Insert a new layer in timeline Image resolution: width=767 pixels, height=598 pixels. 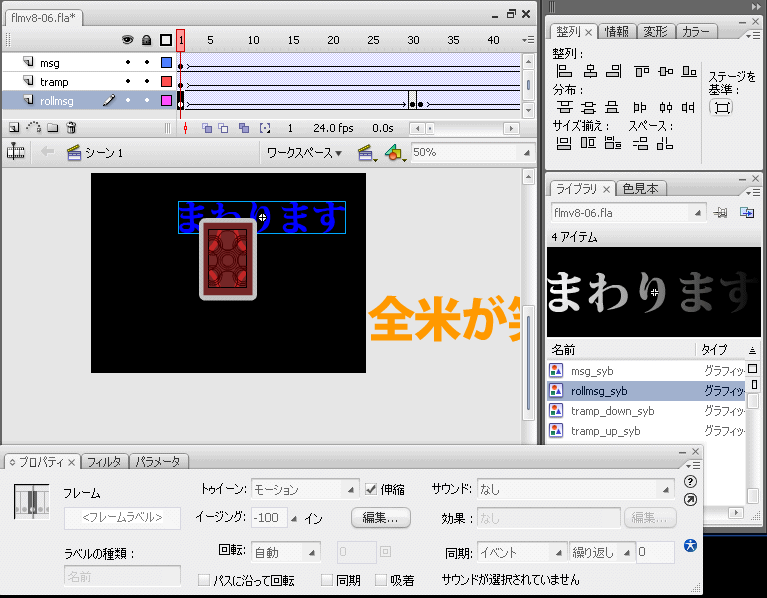tap(14, 128)
